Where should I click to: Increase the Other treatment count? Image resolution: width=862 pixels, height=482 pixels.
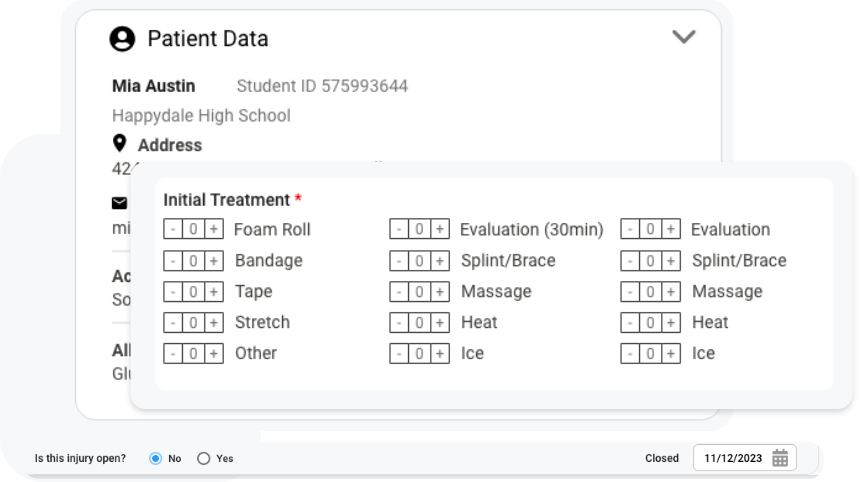(x=214, y=353)
